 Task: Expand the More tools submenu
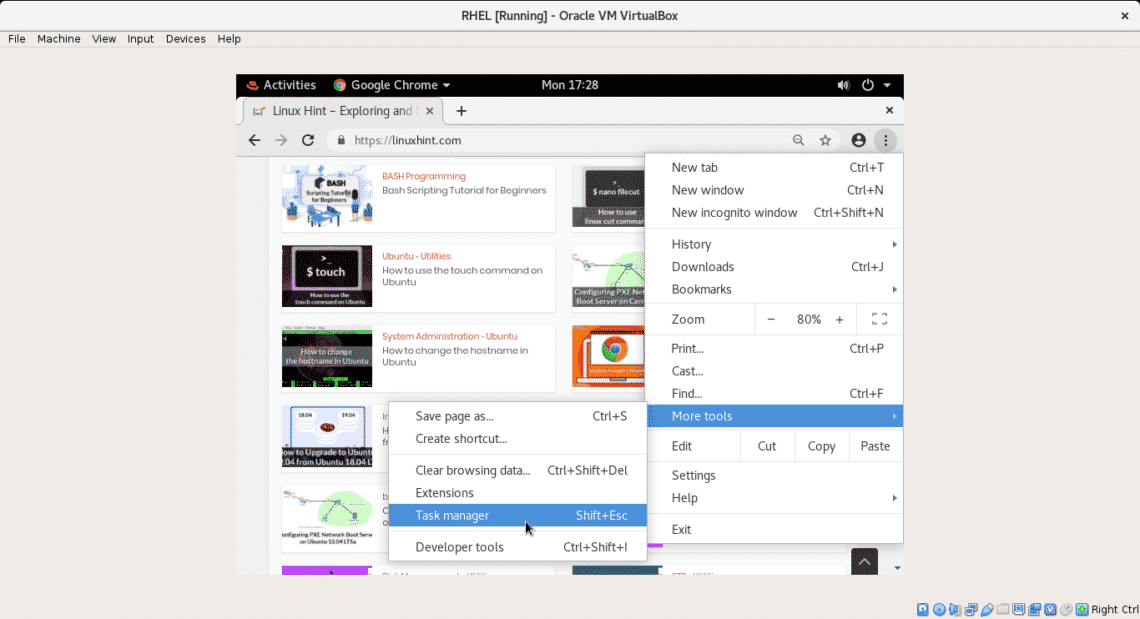point(774,416)
